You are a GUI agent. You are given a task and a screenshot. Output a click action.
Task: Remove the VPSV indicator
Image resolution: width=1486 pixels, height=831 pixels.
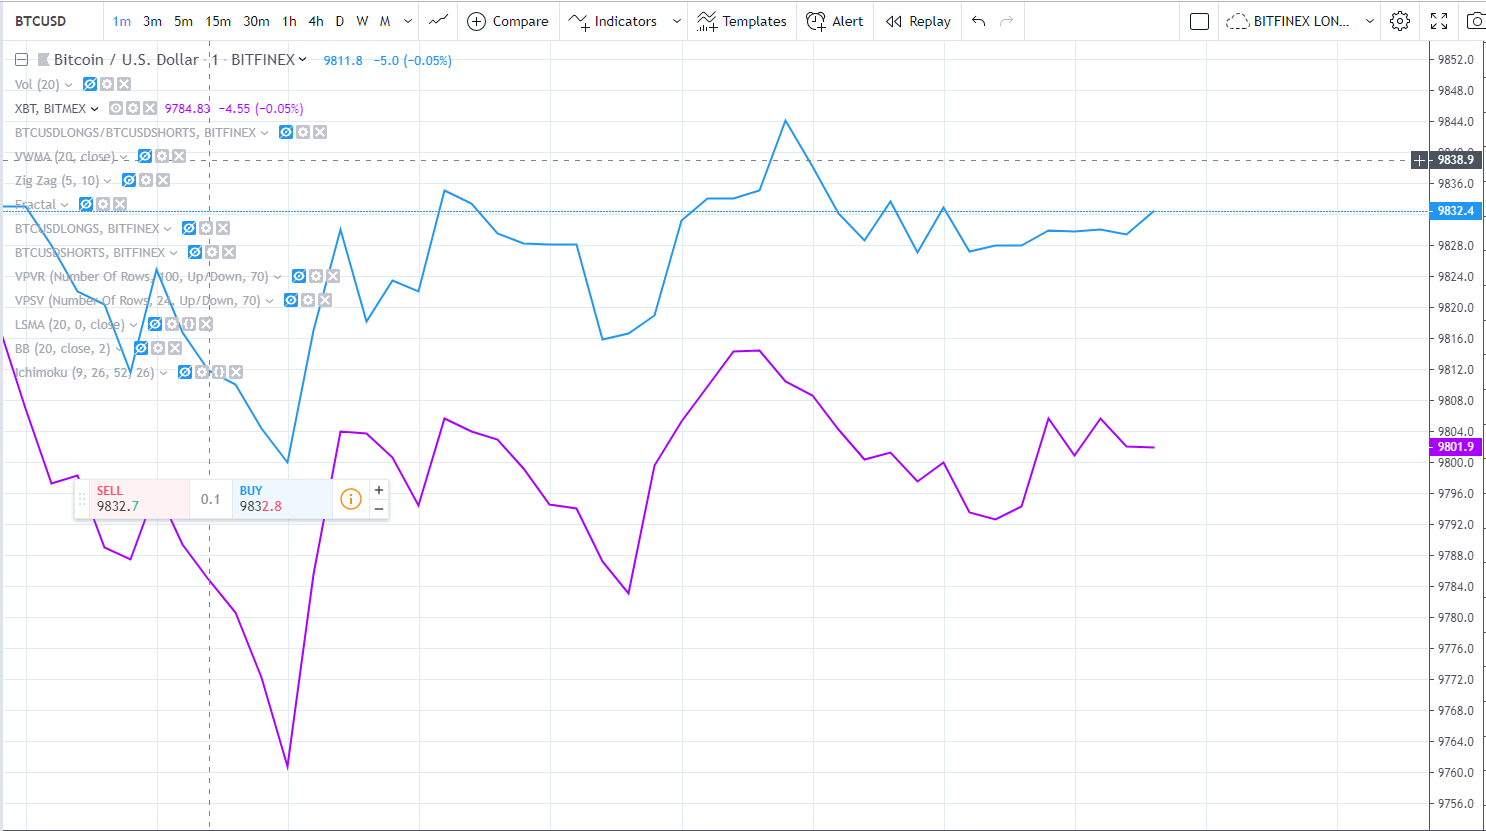coord(325,300)
